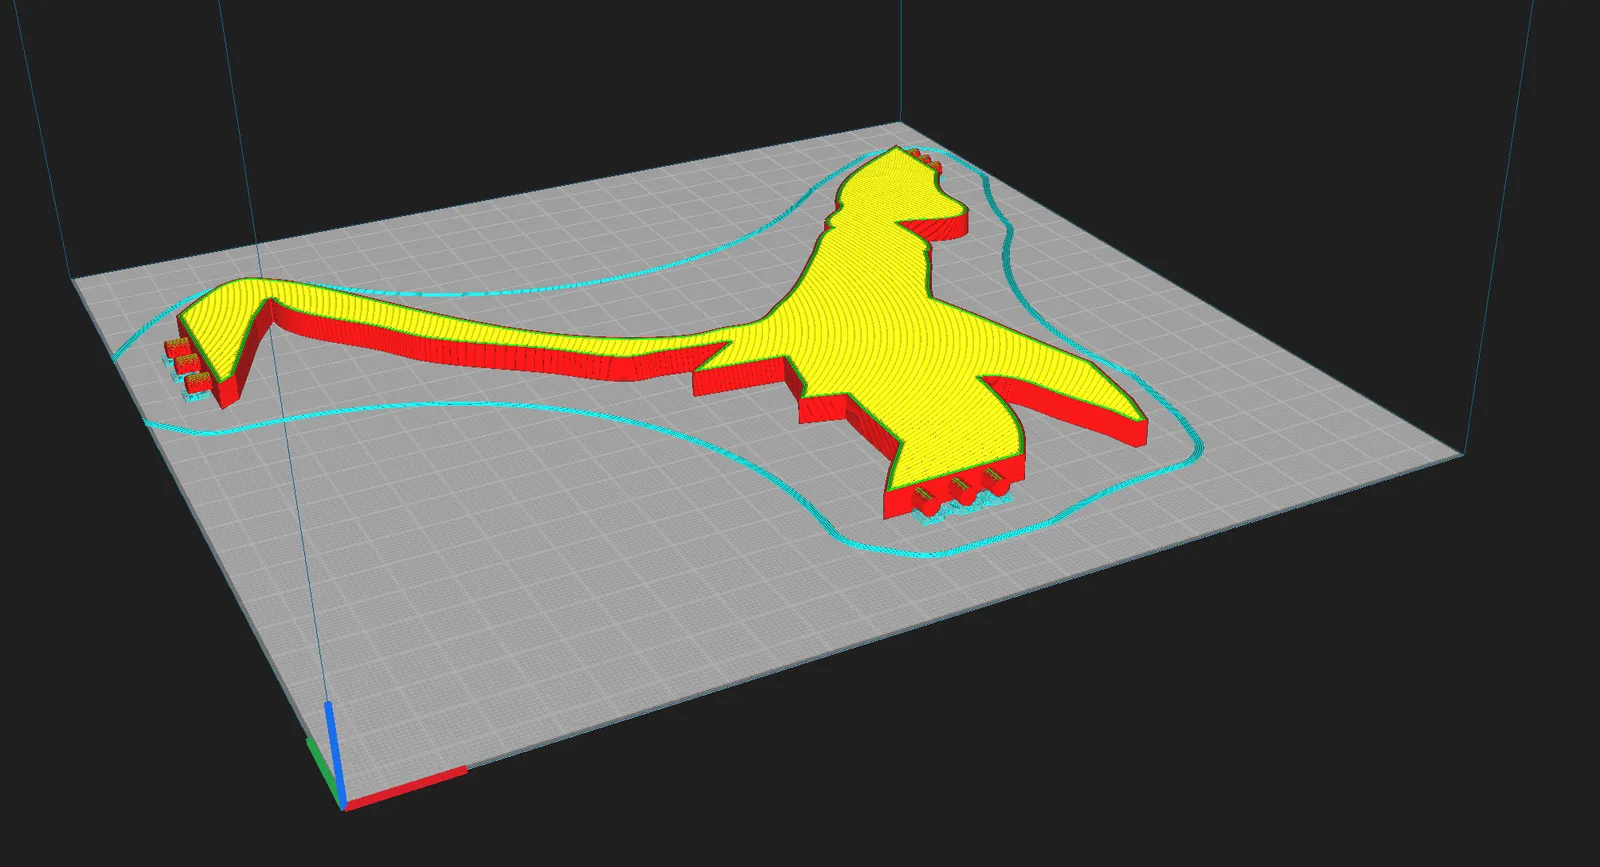Select the small supports beside the bird head
The image size is (1600, 867).
pos(928,158)
